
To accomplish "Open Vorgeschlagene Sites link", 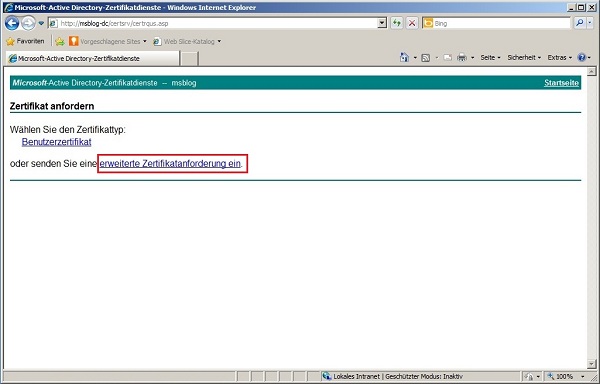I will coord(108,41).
